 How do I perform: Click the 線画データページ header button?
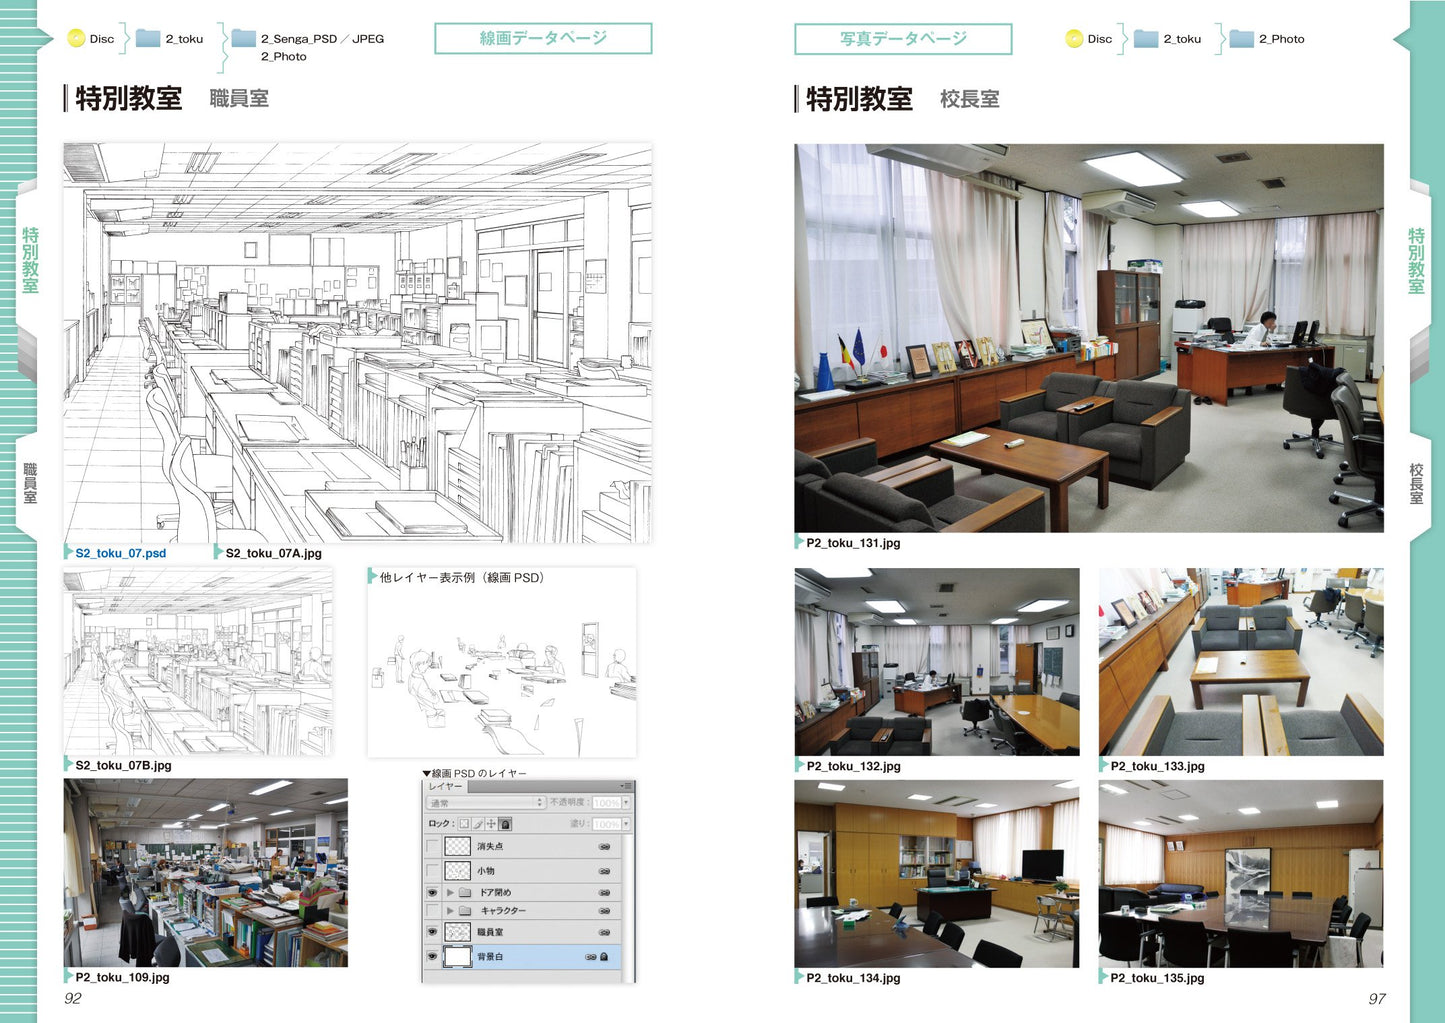pyautogui.click(x=543, y=39)
